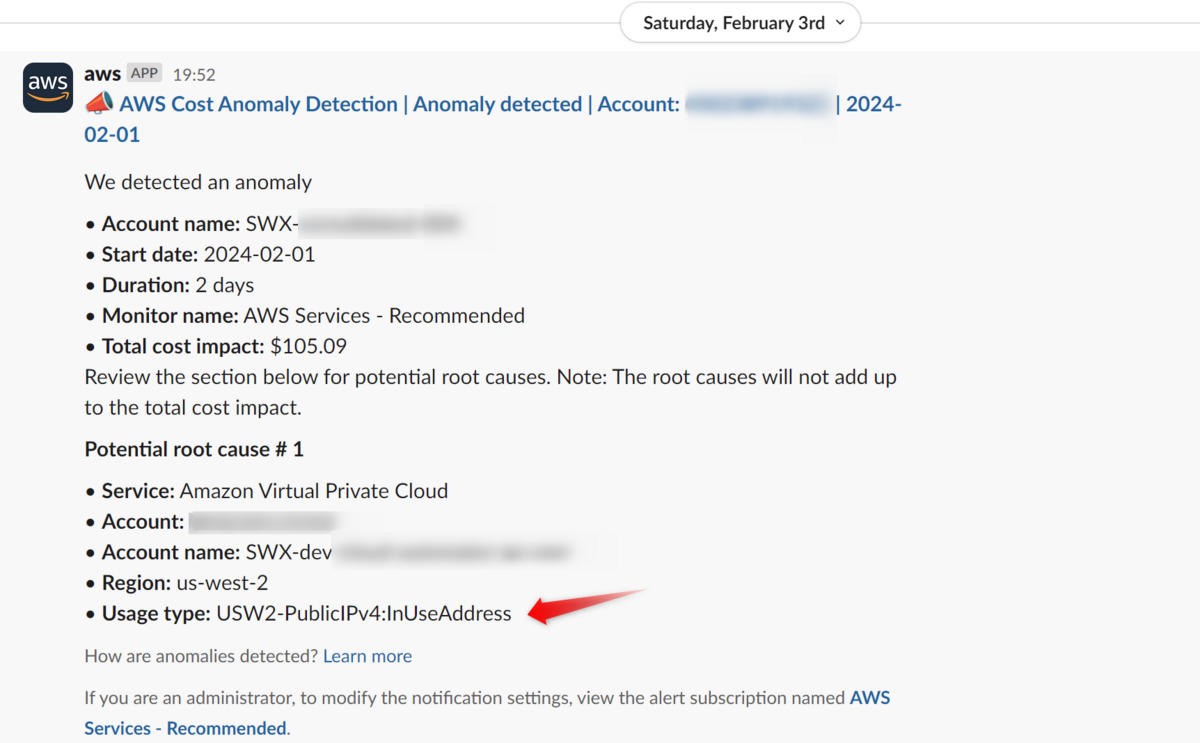
Task: Click the APP badge beside aws
Action: 145,74
